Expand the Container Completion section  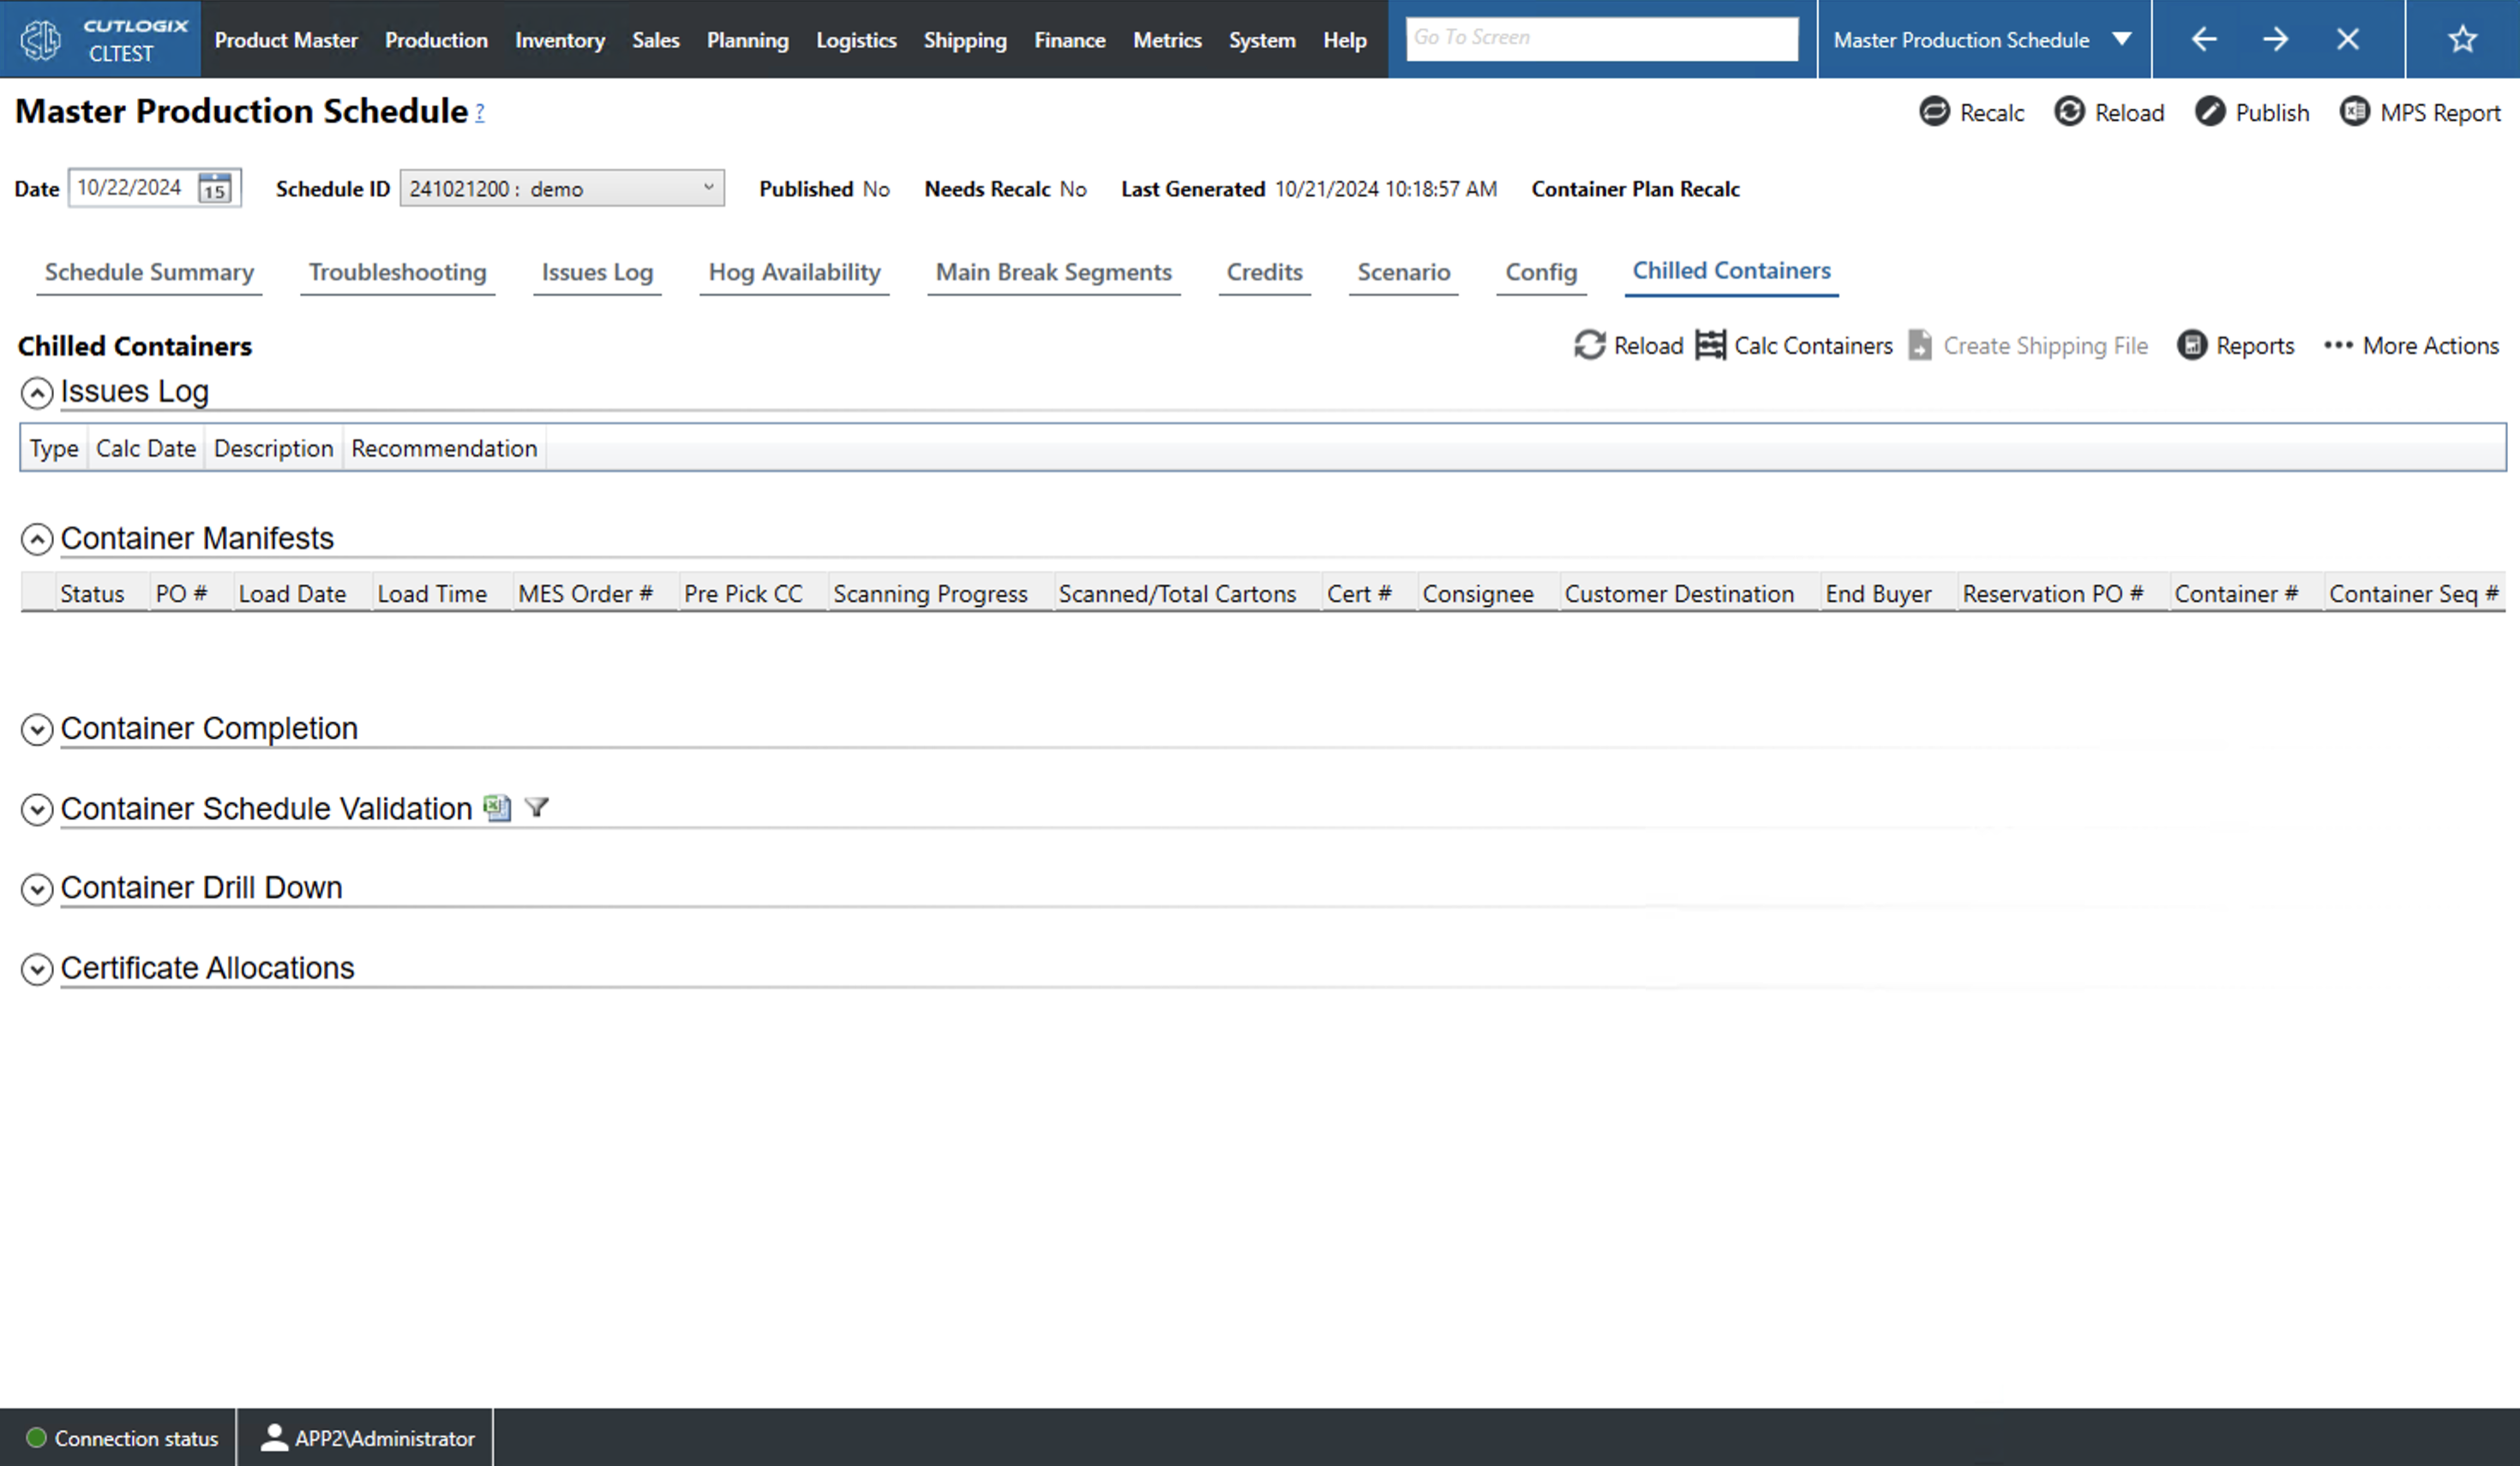click(36, 730)
